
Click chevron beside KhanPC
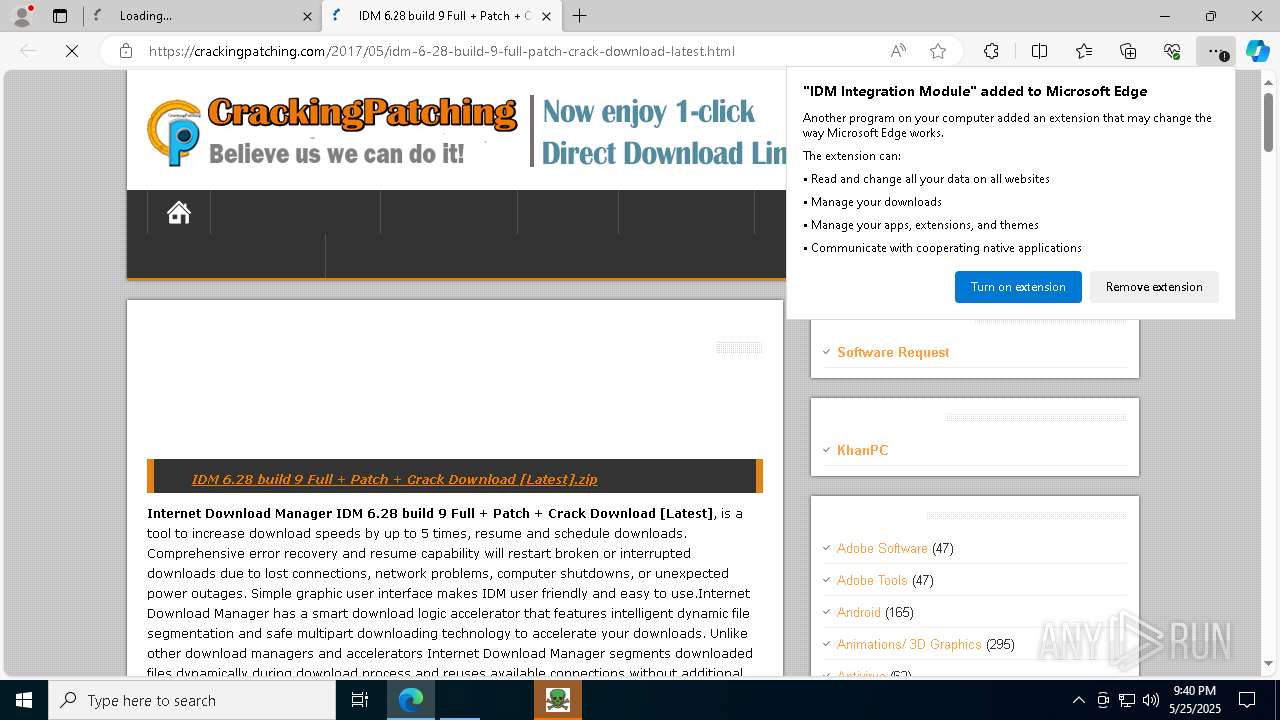826,450
